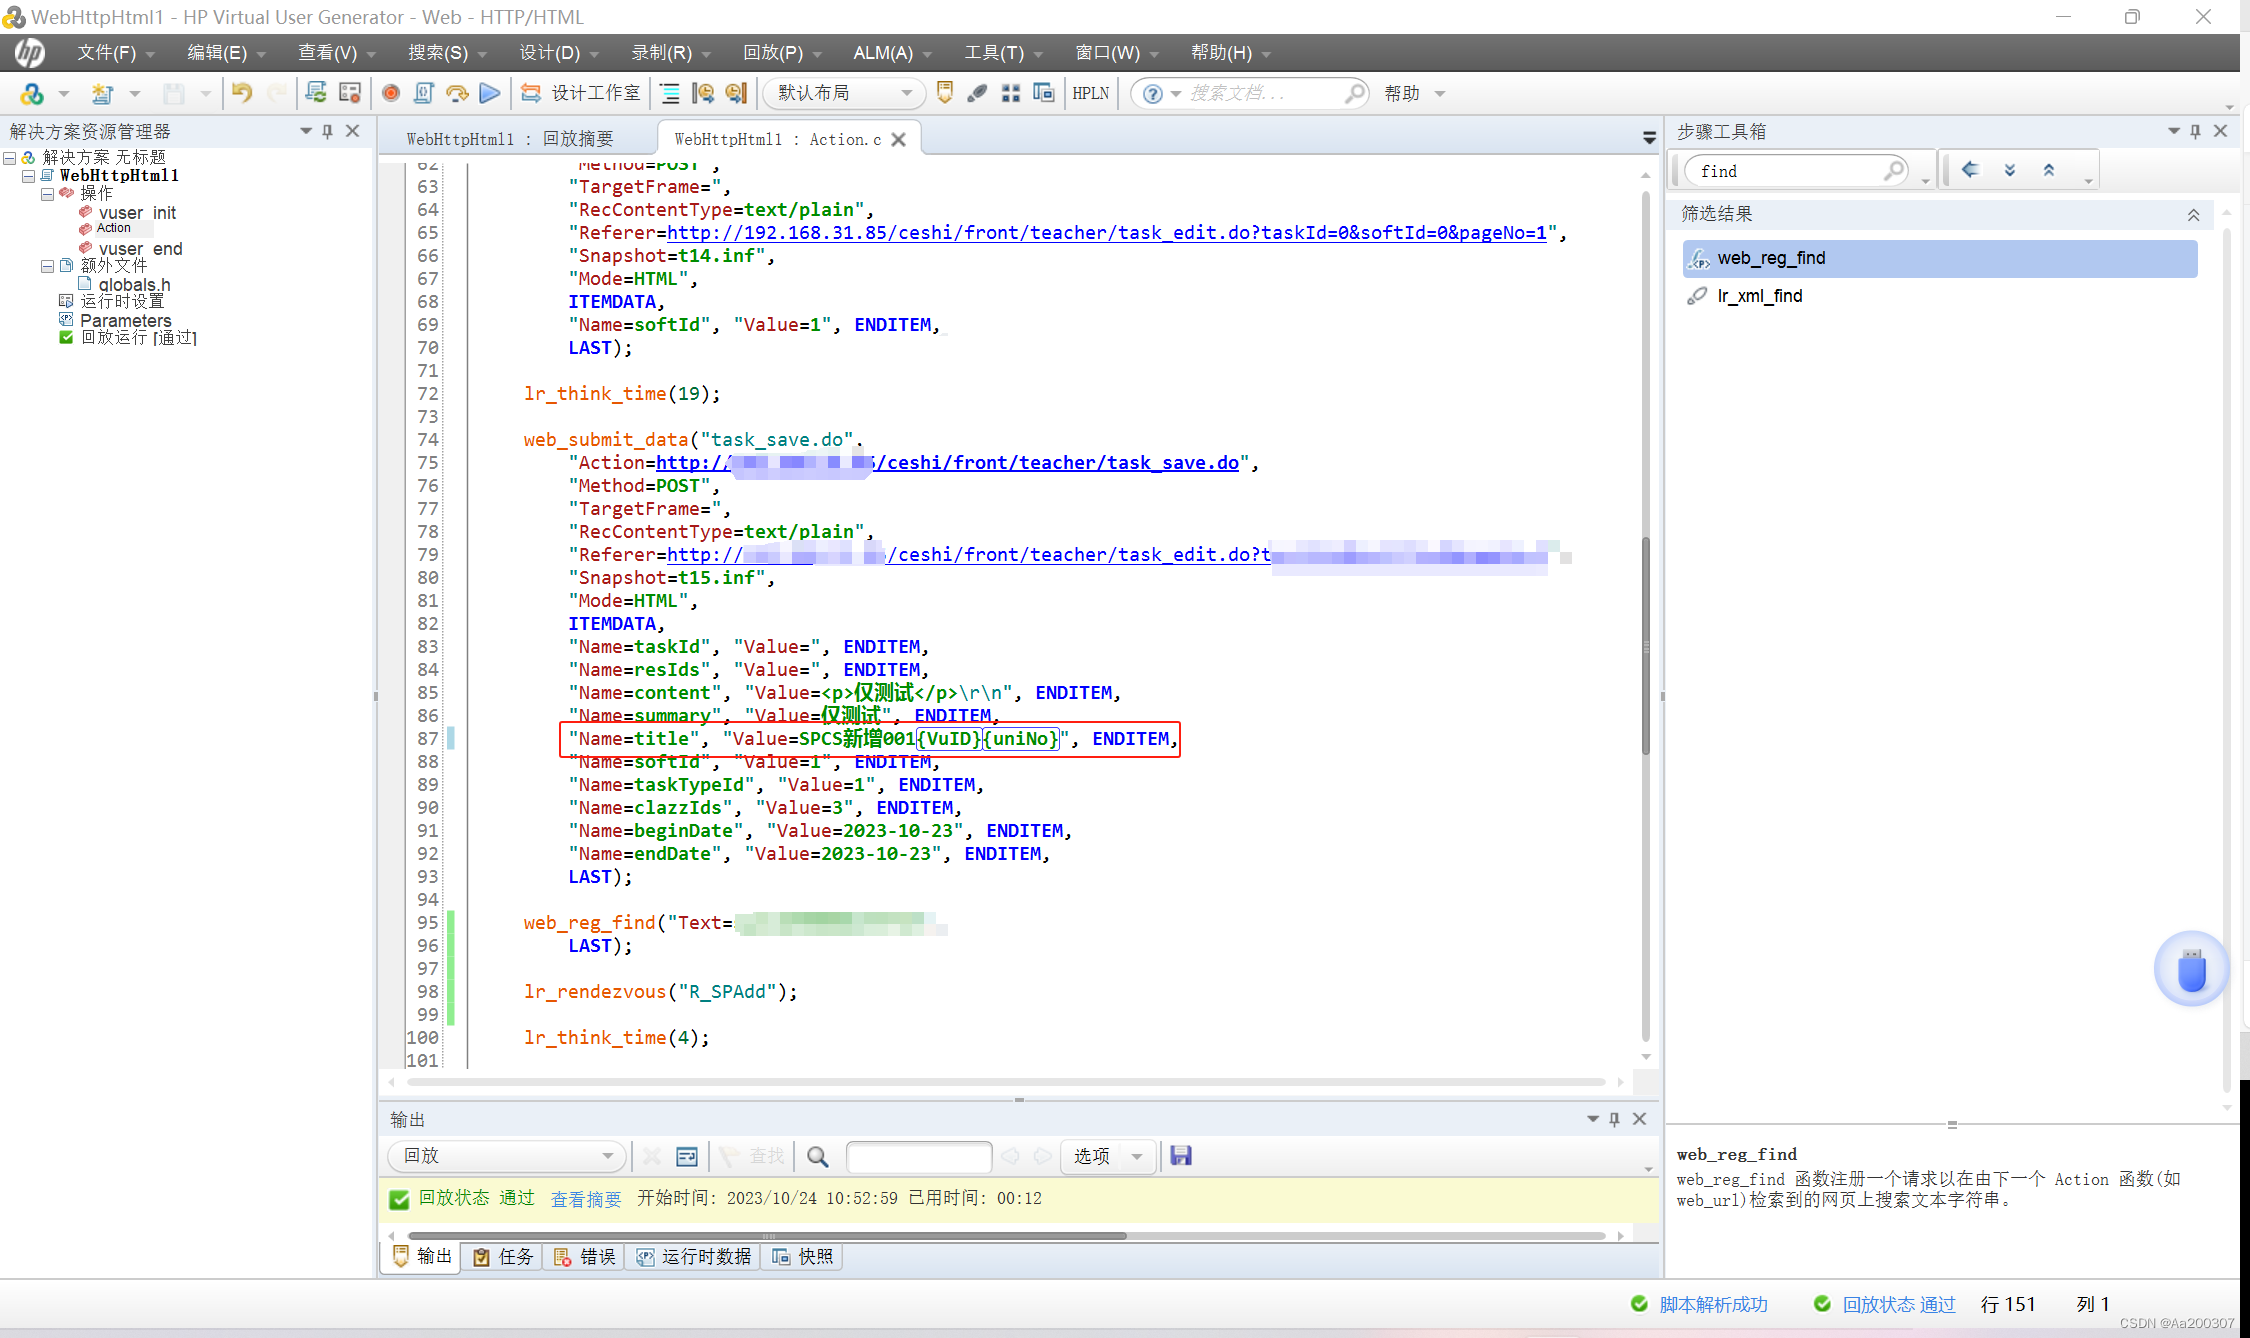
Task: Select lr_xml_find in filter results
Action: [1759, 296]
